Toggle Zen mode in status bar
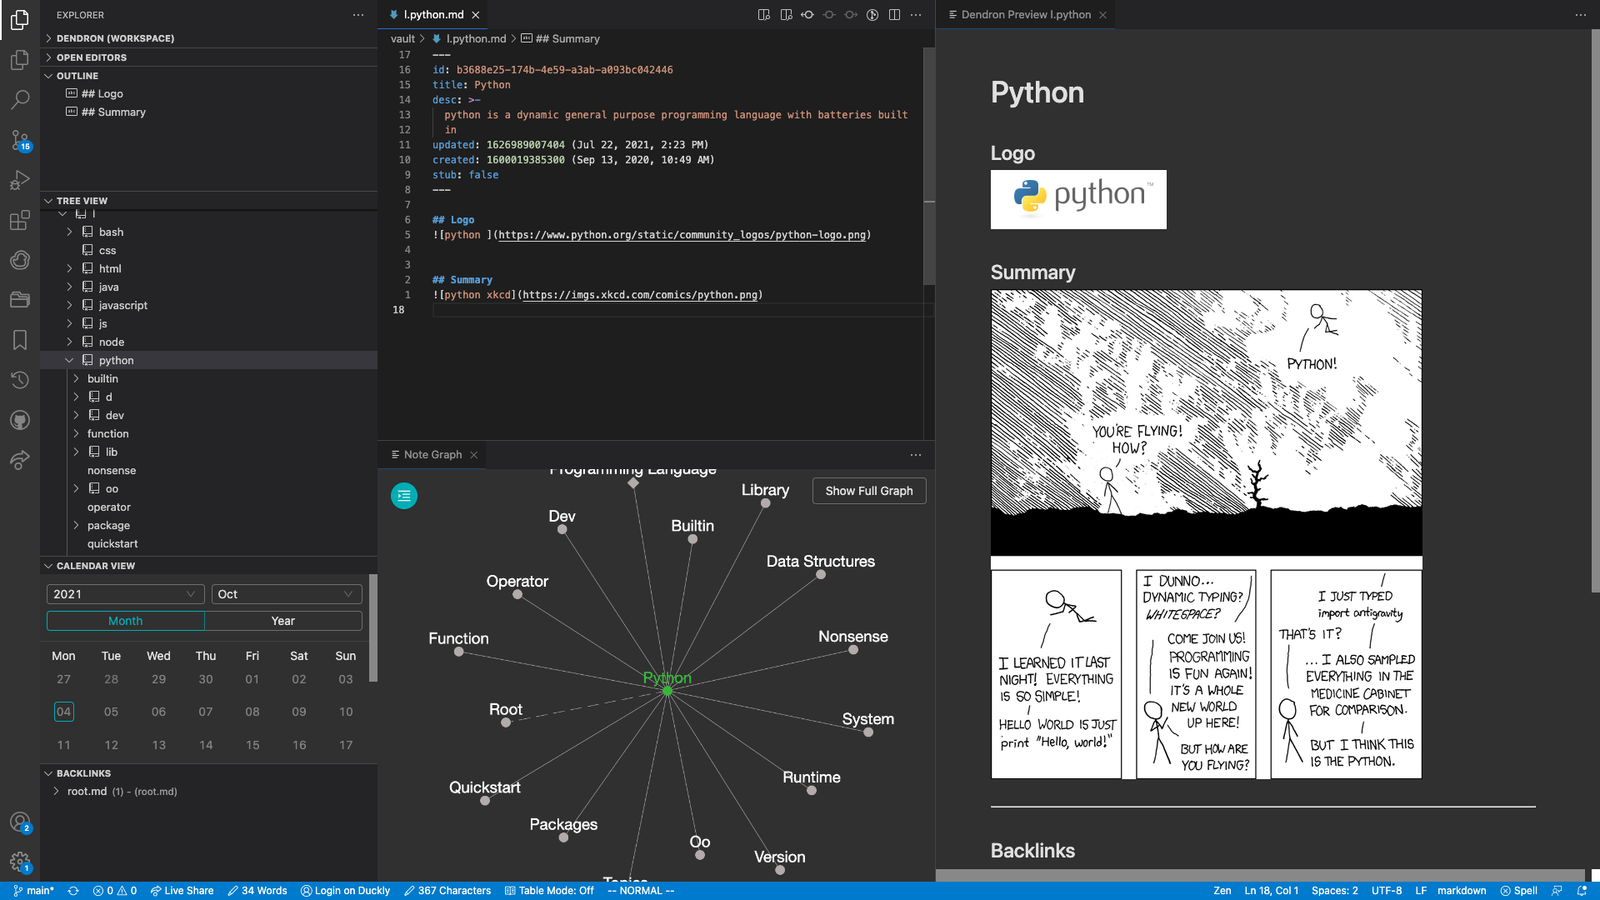The image size is (1600, 900). point(1222,890)
